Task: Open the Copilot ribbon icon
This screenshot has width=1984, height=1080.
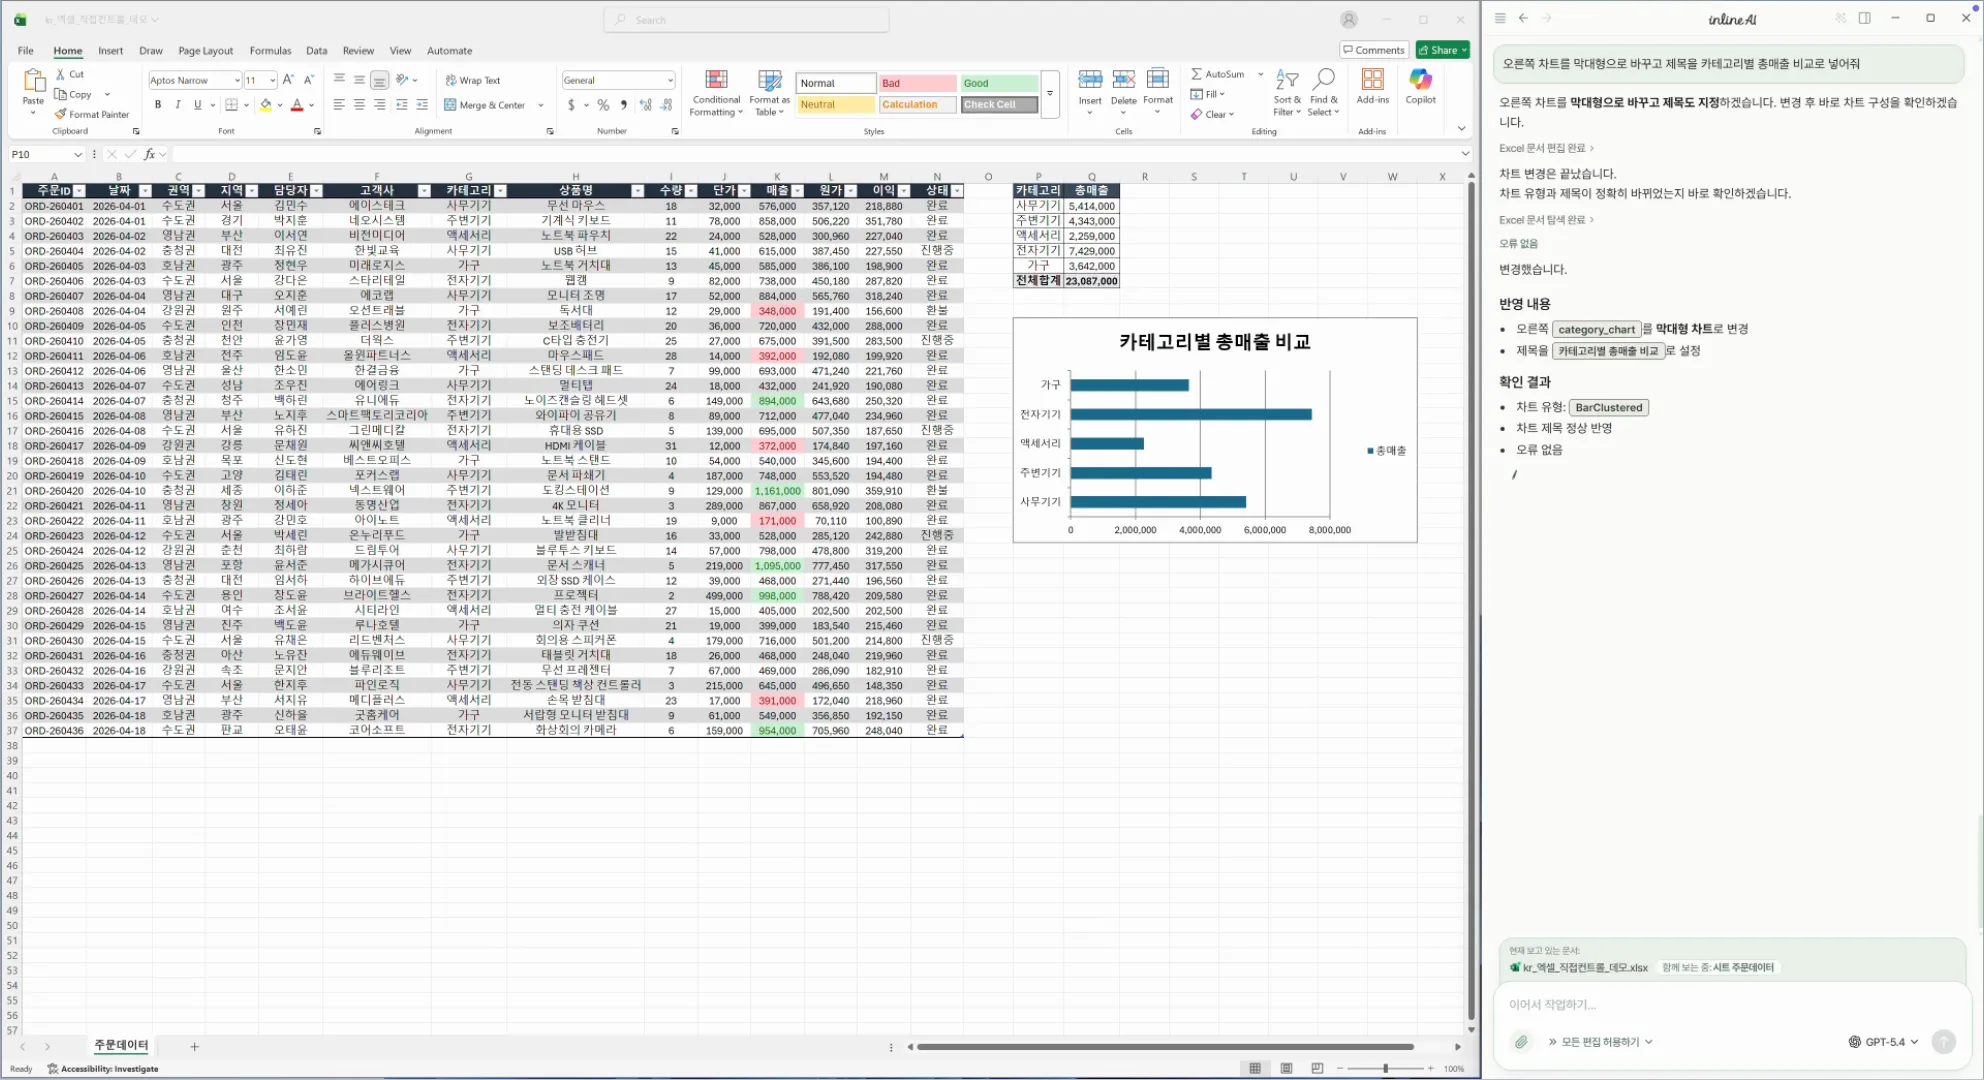Action: [1420, 80]
